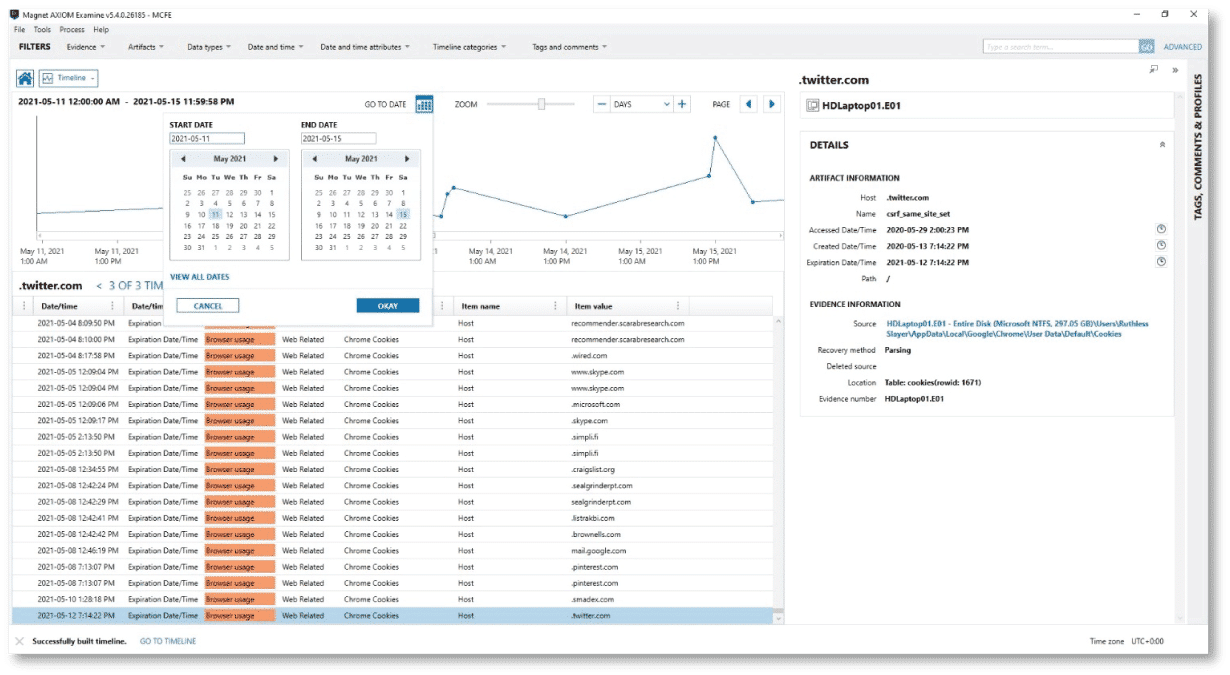Click the Timeline view icon

tap(47, 77)
